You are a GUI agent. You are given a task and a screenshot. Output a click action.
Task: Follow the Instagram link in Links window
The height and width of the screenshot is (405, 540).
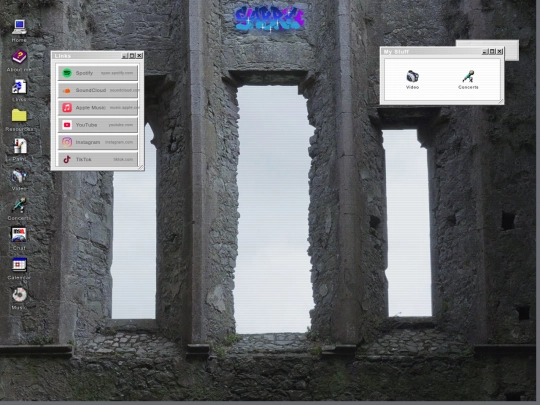coord(98,142)
